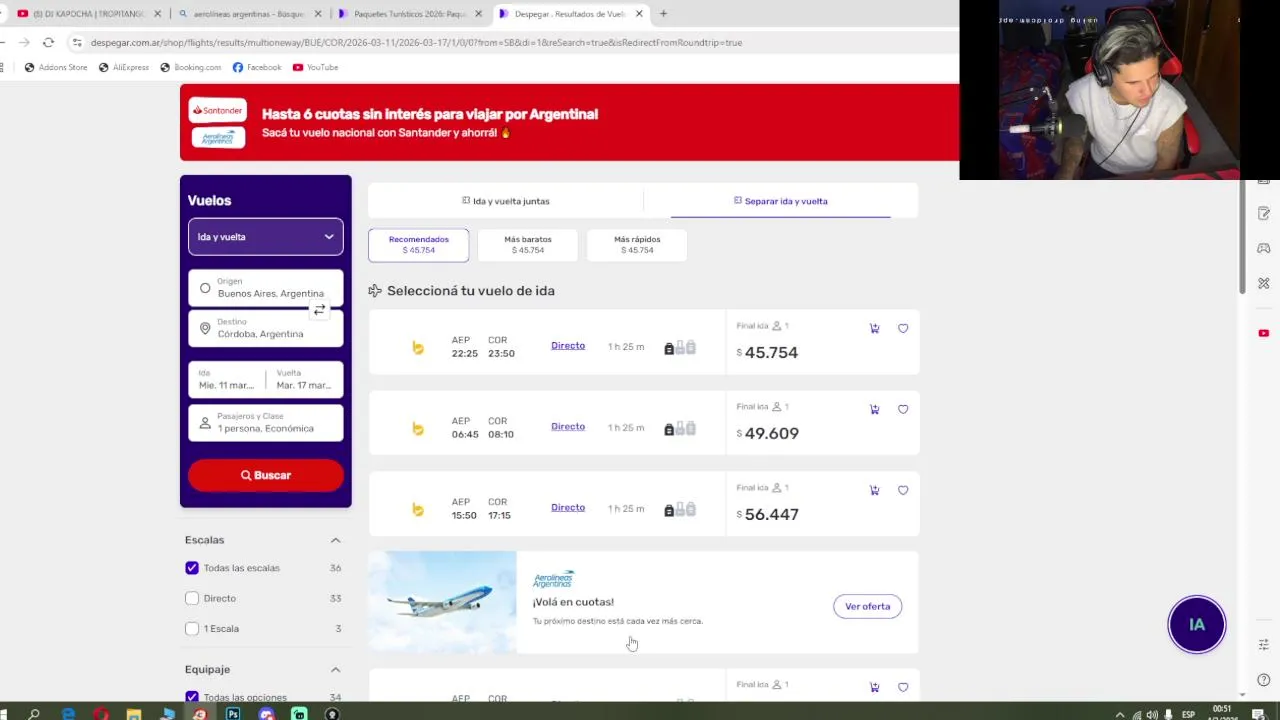Add the 45.754 flight to cart

point(874,328)
